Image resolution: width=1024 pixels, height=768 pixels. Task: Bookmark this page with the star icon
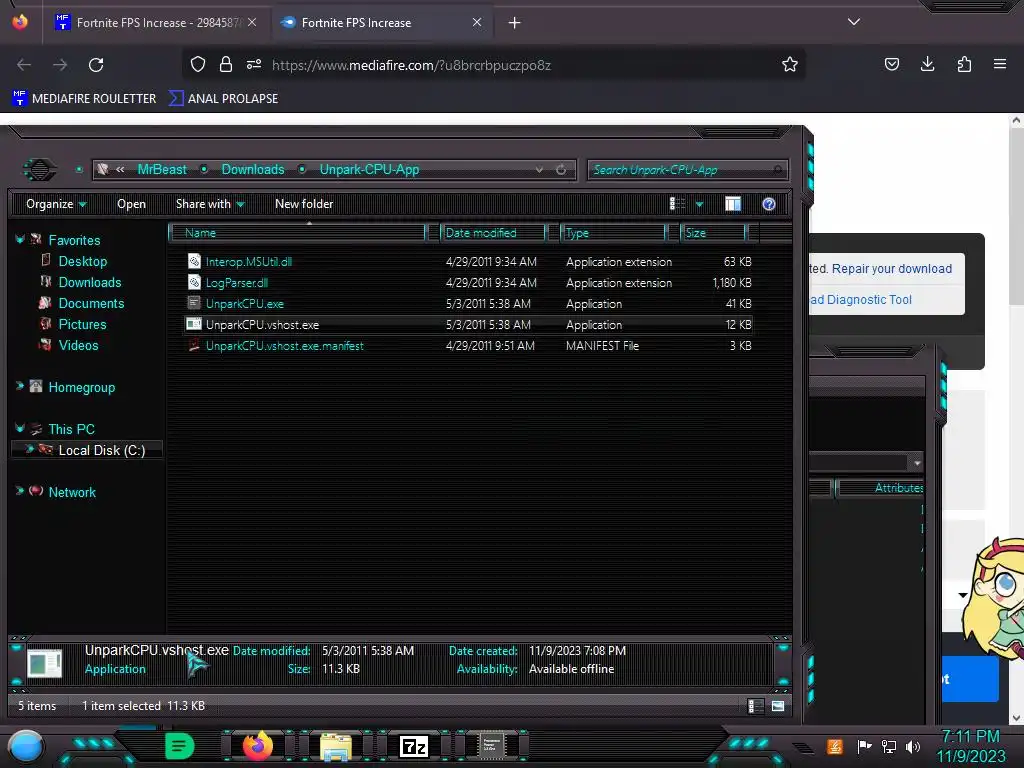click(x=790, y=64)
